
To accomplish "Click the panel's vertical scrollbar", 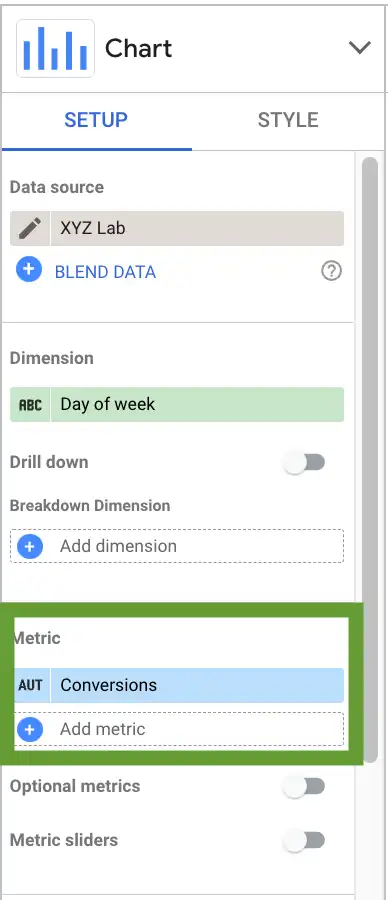I will coord(370,459).
